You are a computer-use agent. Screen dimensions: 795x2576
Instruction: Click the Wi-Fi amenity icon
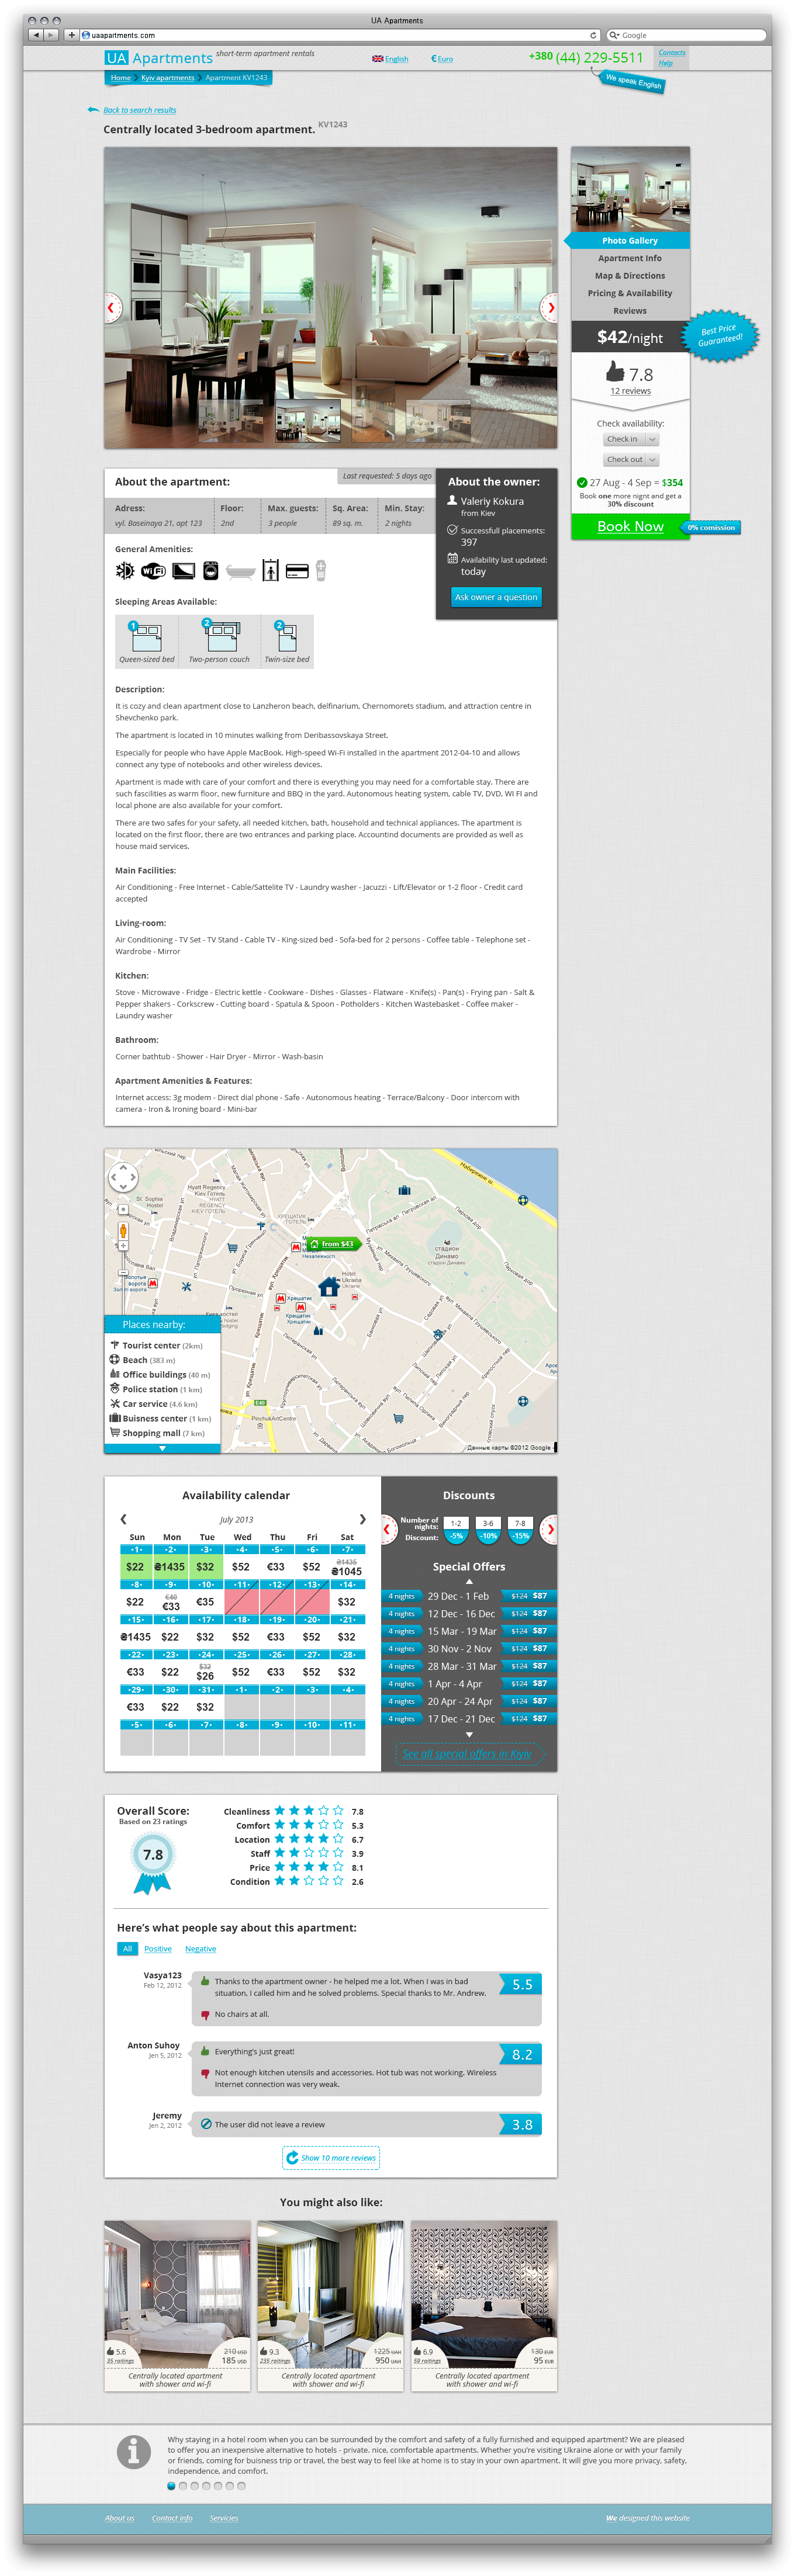point(153,570)
